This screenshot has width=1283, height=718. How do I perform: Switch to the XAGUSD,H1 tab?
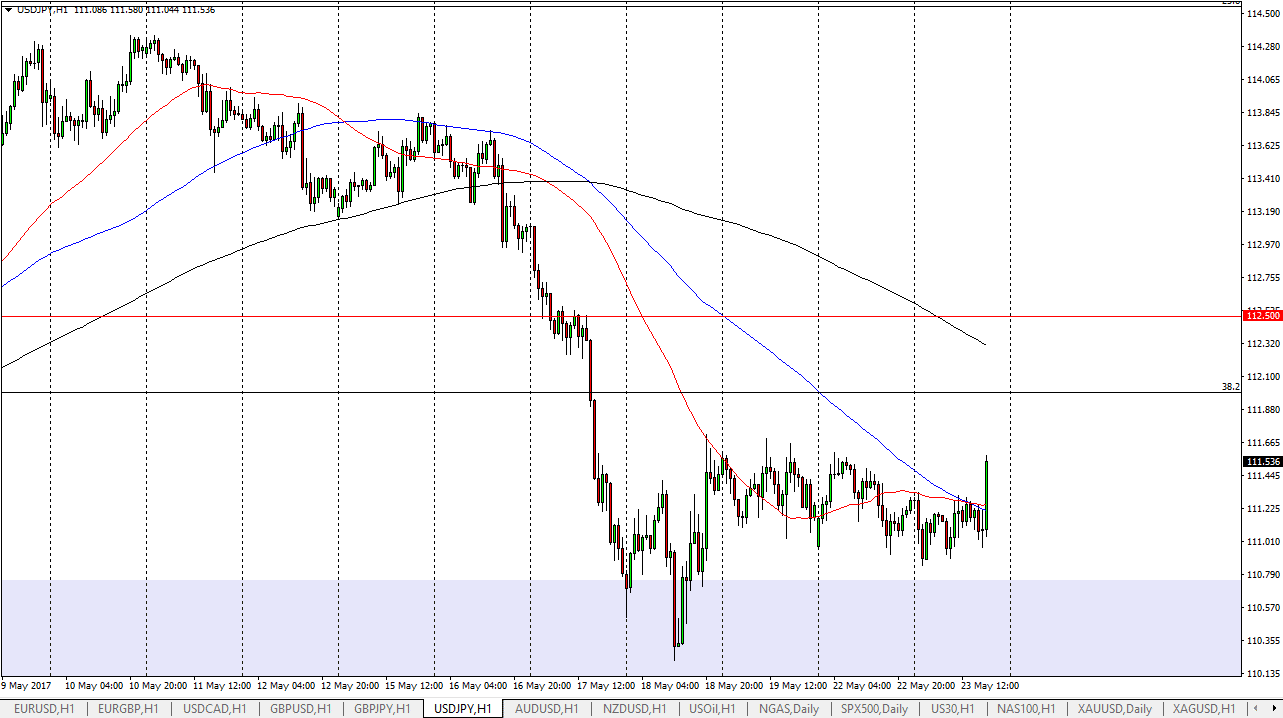pyautogui.click(x=1203, y=709)
